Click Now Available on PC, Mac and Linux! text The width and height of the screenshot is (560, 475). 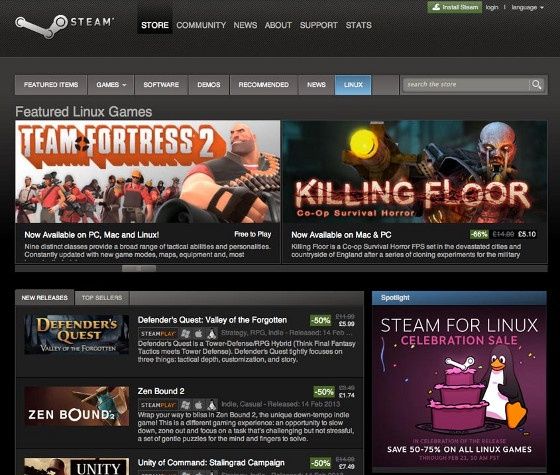click(x=92, y=235)
